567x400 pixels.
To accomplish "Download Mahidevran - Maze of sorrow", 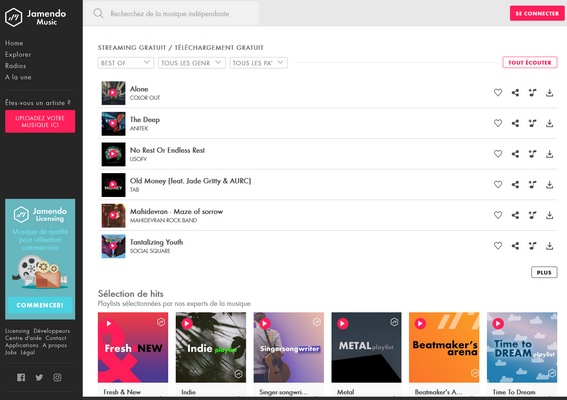I will click(549, 215).
